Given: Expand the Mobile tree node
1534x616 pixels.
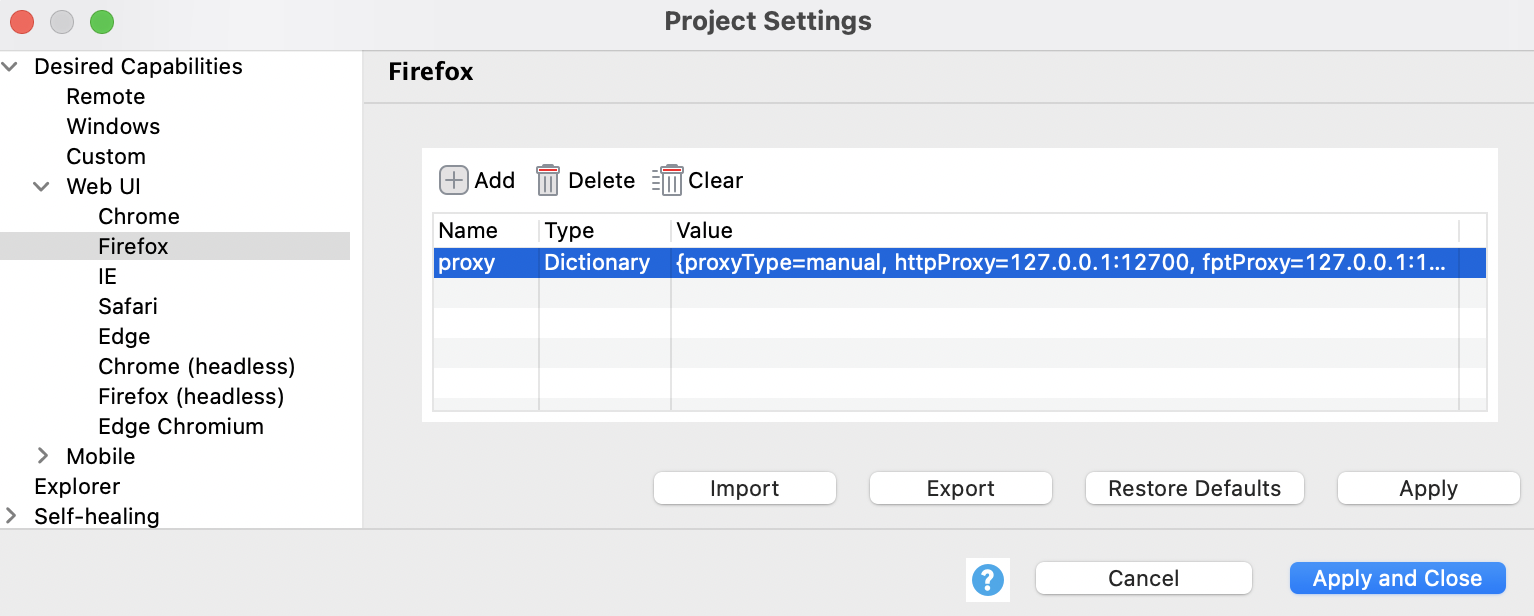Looking at the screenshot, I should click(43, 456).
